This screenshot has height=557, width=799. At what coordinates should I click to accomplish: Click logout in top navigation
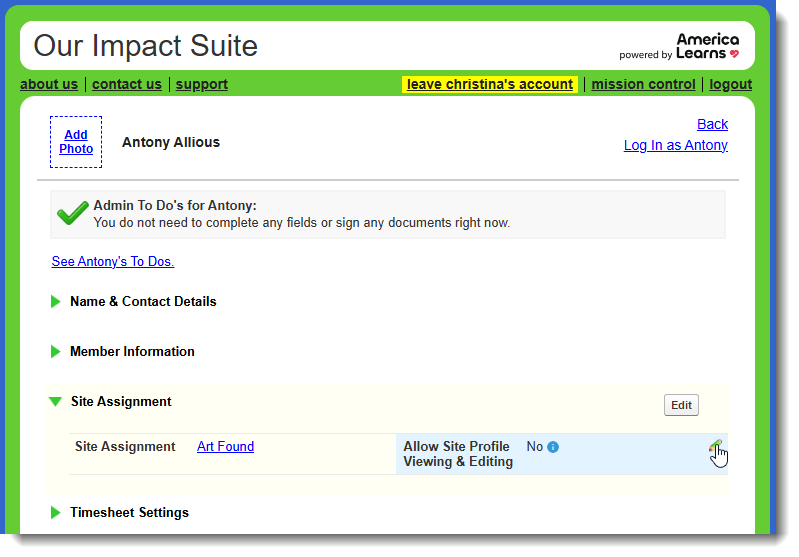(x=730, y=84)
